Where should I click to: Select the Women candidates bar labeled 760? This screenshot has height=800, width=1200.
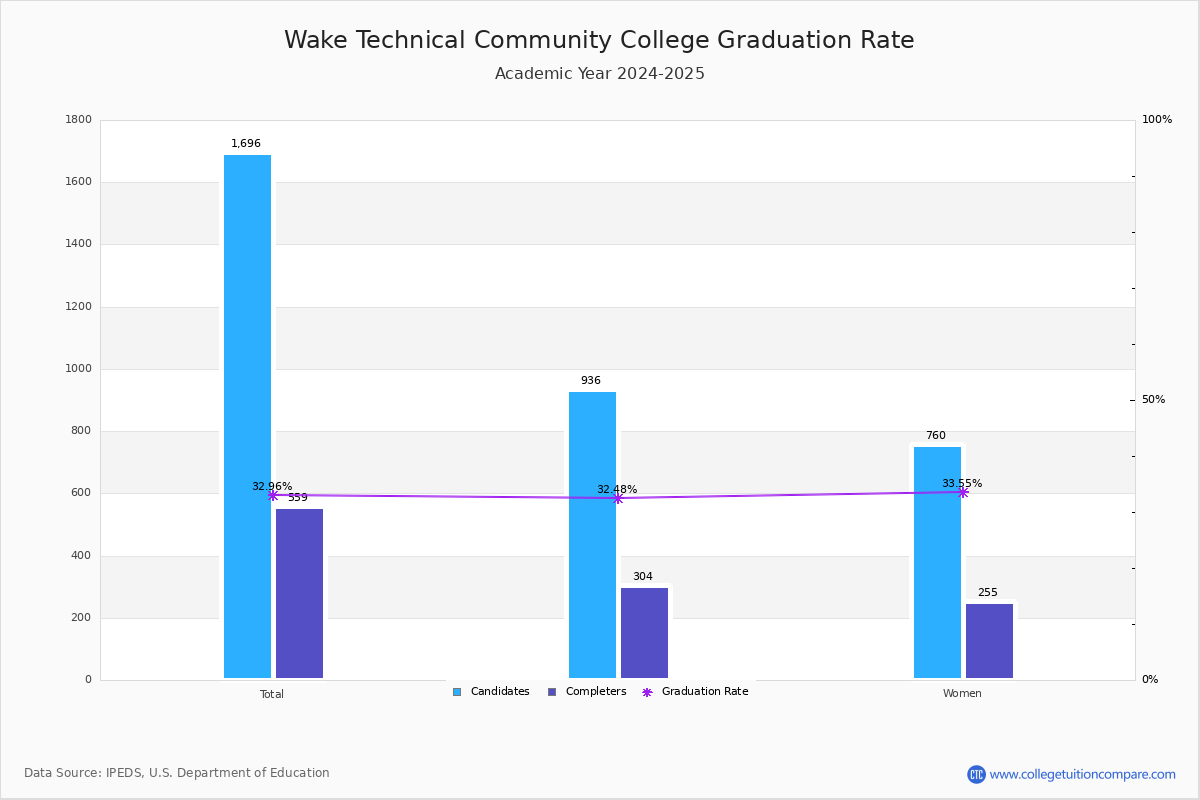click(937, 562)
